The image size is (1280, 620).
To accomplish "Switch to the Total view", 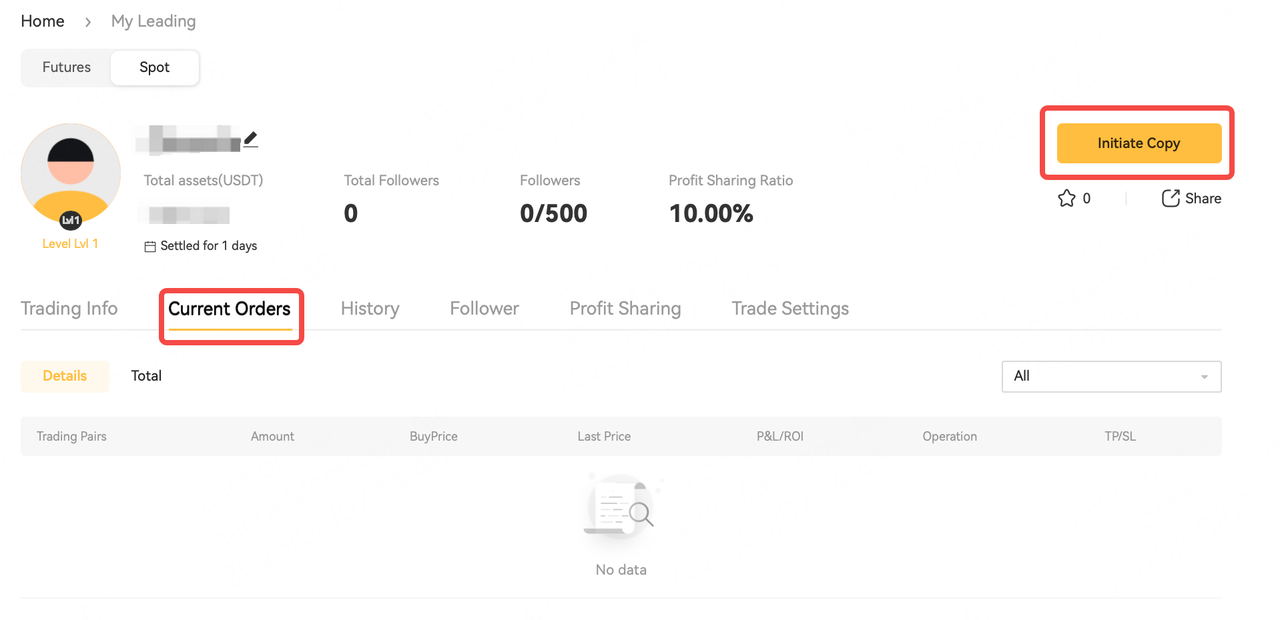I will pyautogui.click(x=146, y=376).
